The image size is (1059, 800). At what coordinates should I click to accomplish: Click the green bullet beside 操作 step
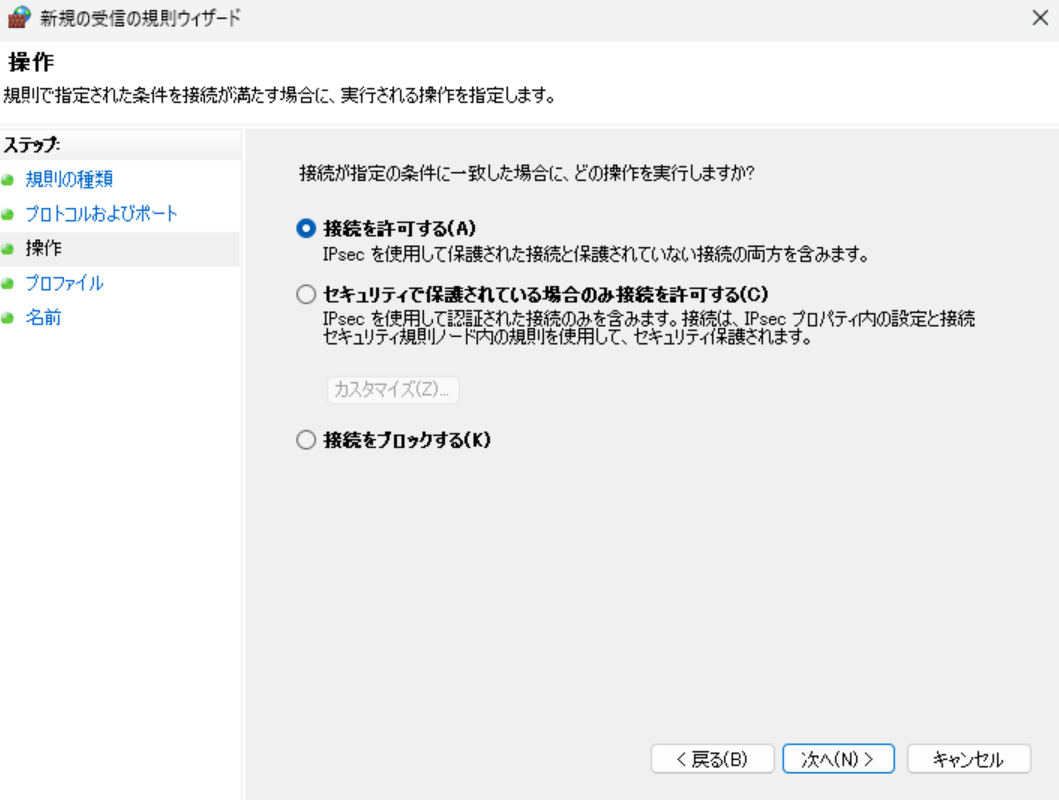coord(8,249)
